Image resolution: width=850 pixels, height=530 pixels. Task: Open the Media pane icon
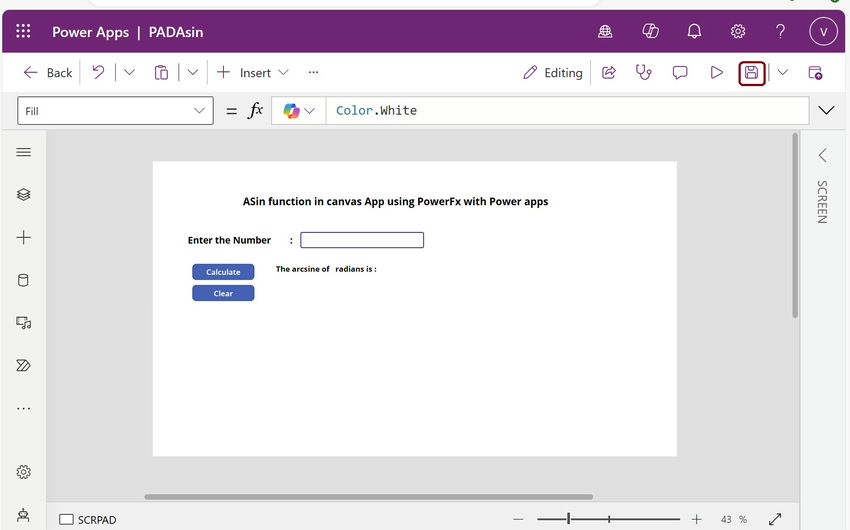click(x=23, y=323)
